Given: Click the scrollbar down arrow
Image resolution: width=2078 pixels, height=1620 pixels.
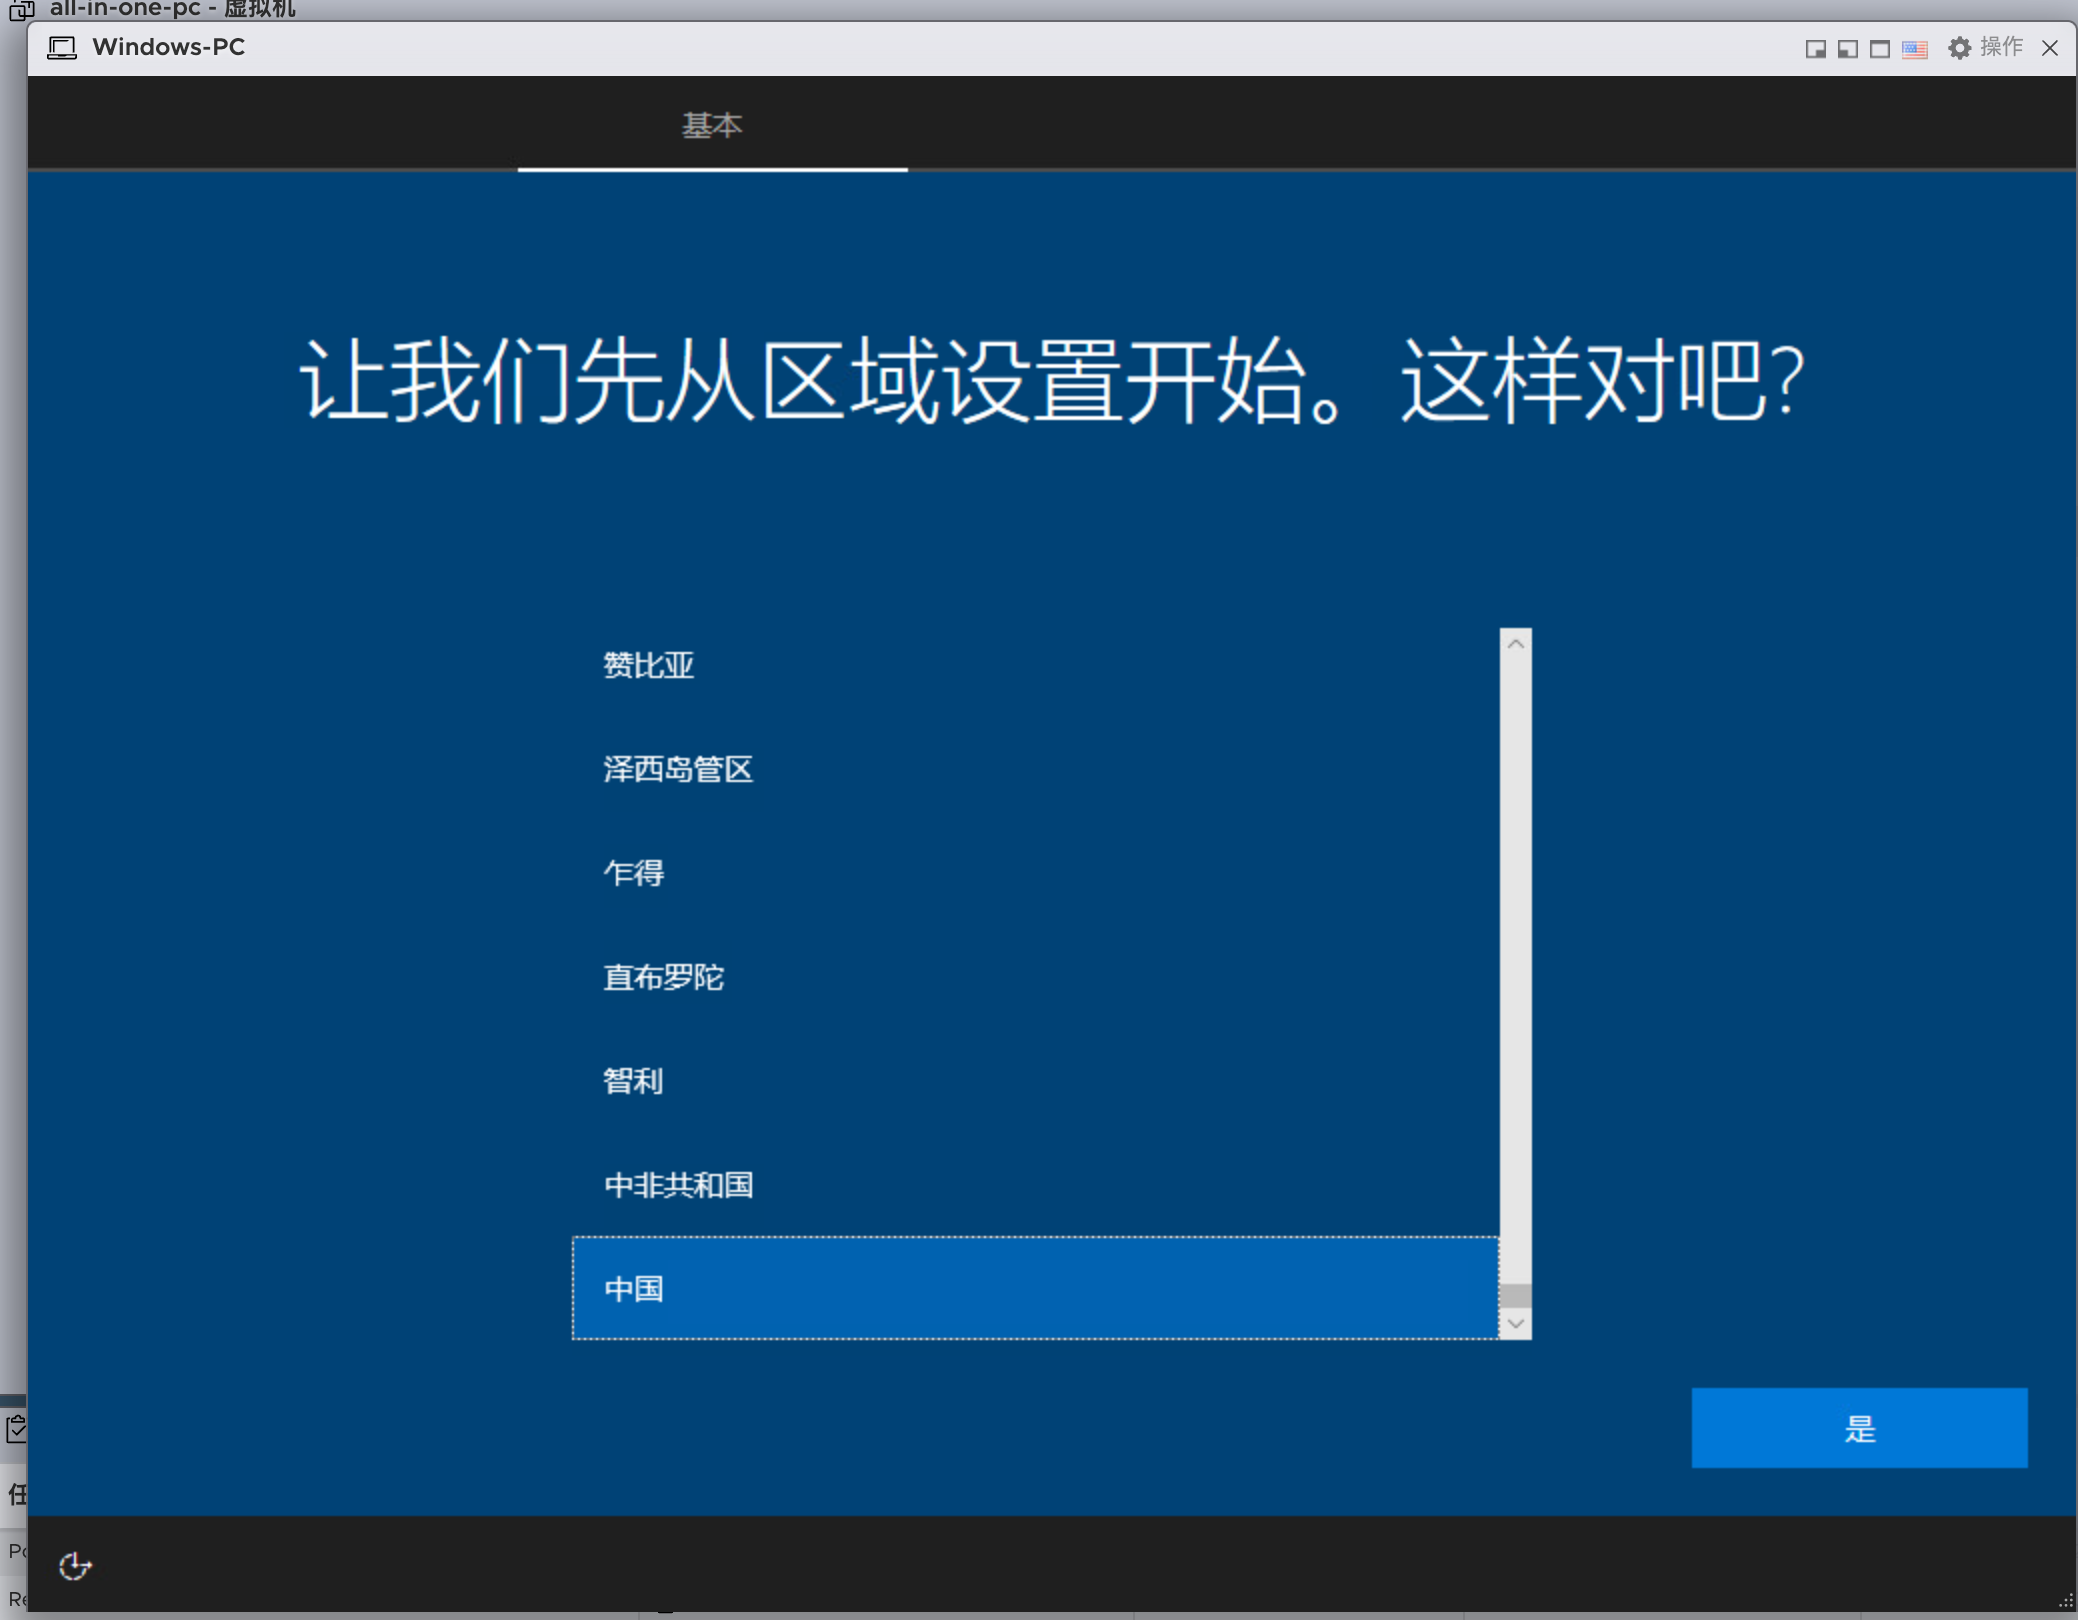Looking at the screenshot, I should point(1516,1324).
